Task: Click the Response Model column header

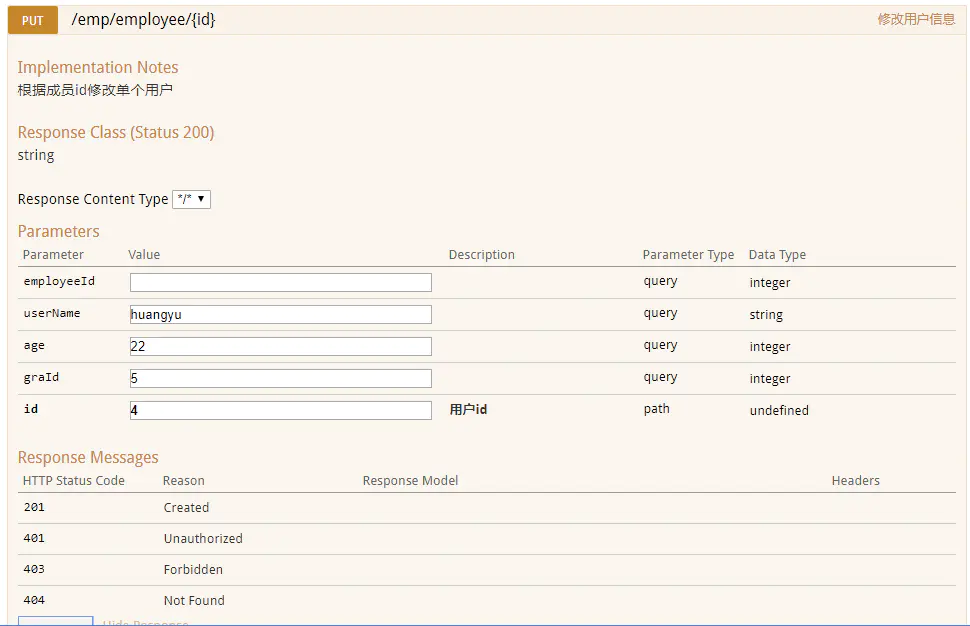Action: (x=410, y=481)
